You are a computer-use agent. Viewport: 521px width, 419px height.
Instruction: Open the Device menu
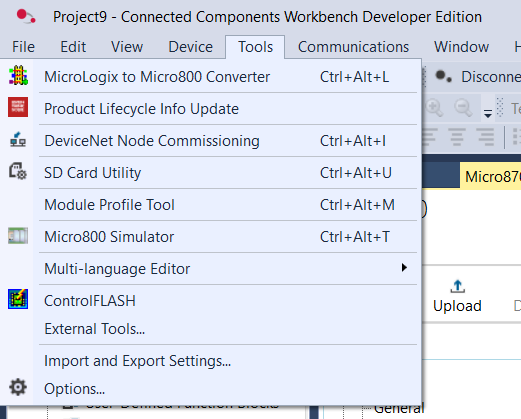(x=190, y=47)
